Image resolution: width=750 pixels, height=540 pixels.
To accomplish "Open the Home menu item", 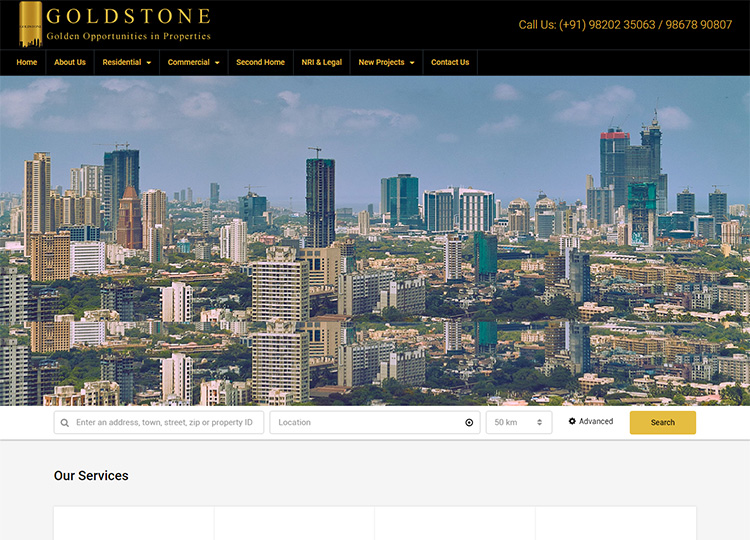I will [x=27, y=62].
